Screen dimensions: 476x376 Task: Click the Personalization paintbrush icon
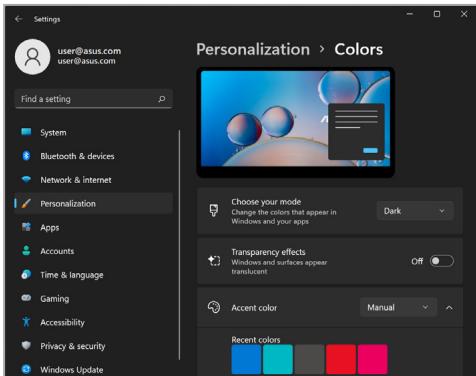[26, 203]
